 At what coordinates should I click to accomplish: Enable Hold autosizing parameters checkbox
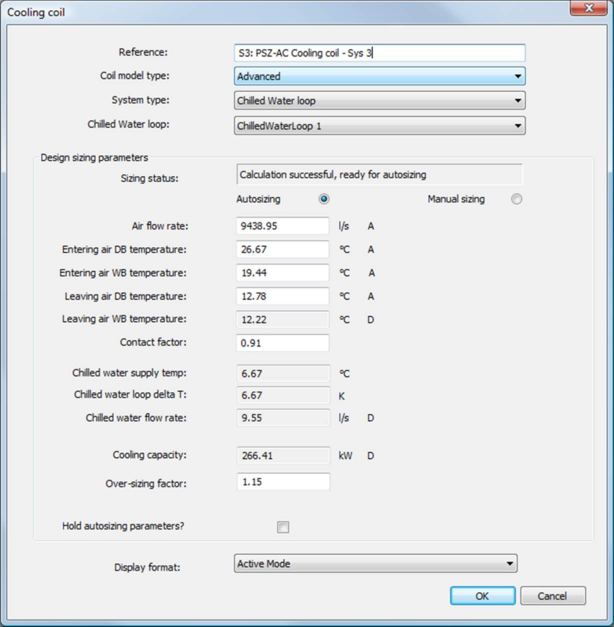coord(283,527)
